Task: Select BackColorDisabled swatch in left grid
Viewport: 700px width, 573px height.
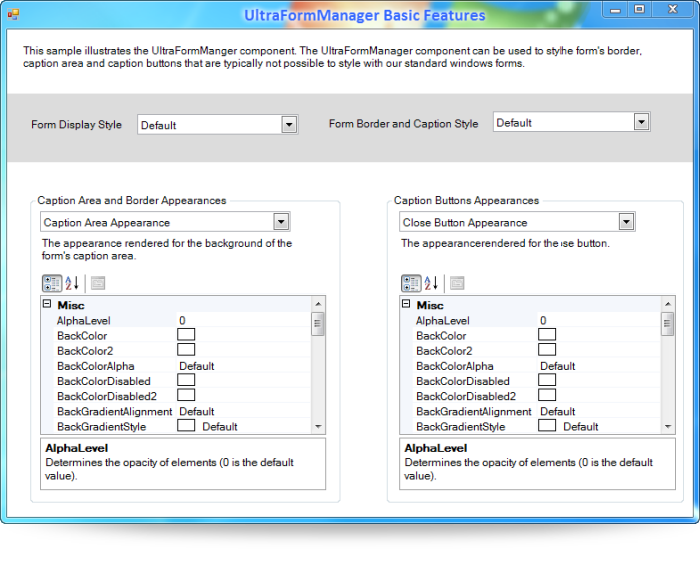Action: 186,380
